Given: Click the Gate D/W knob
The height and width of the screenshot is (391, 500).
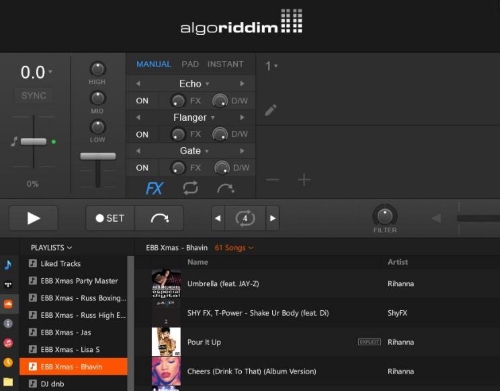Looking at the screenshot, I should [222, 168].
